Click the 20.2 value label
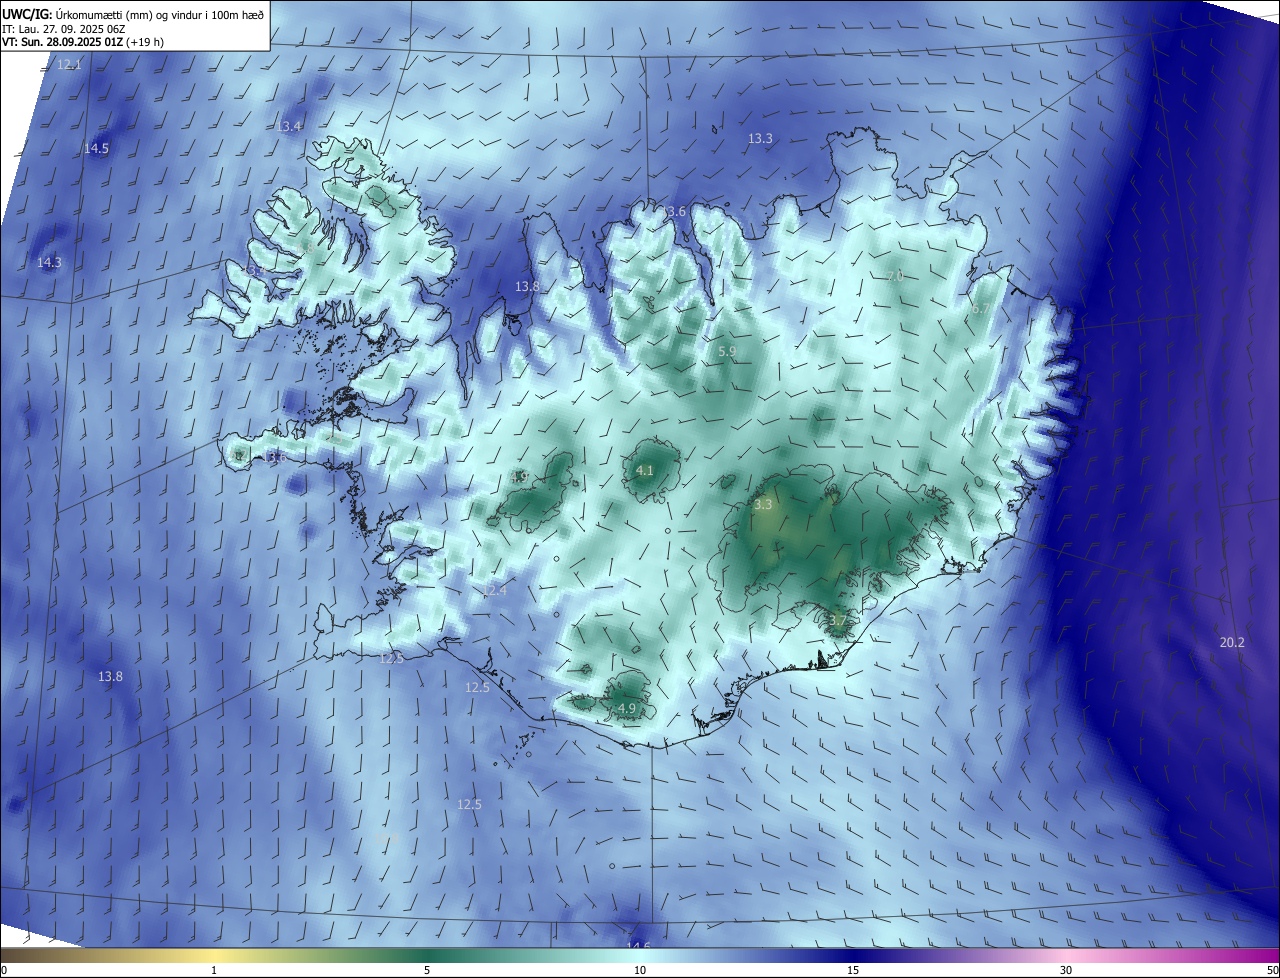The width and height of the screenshot is (1280, 978). 1232,642
